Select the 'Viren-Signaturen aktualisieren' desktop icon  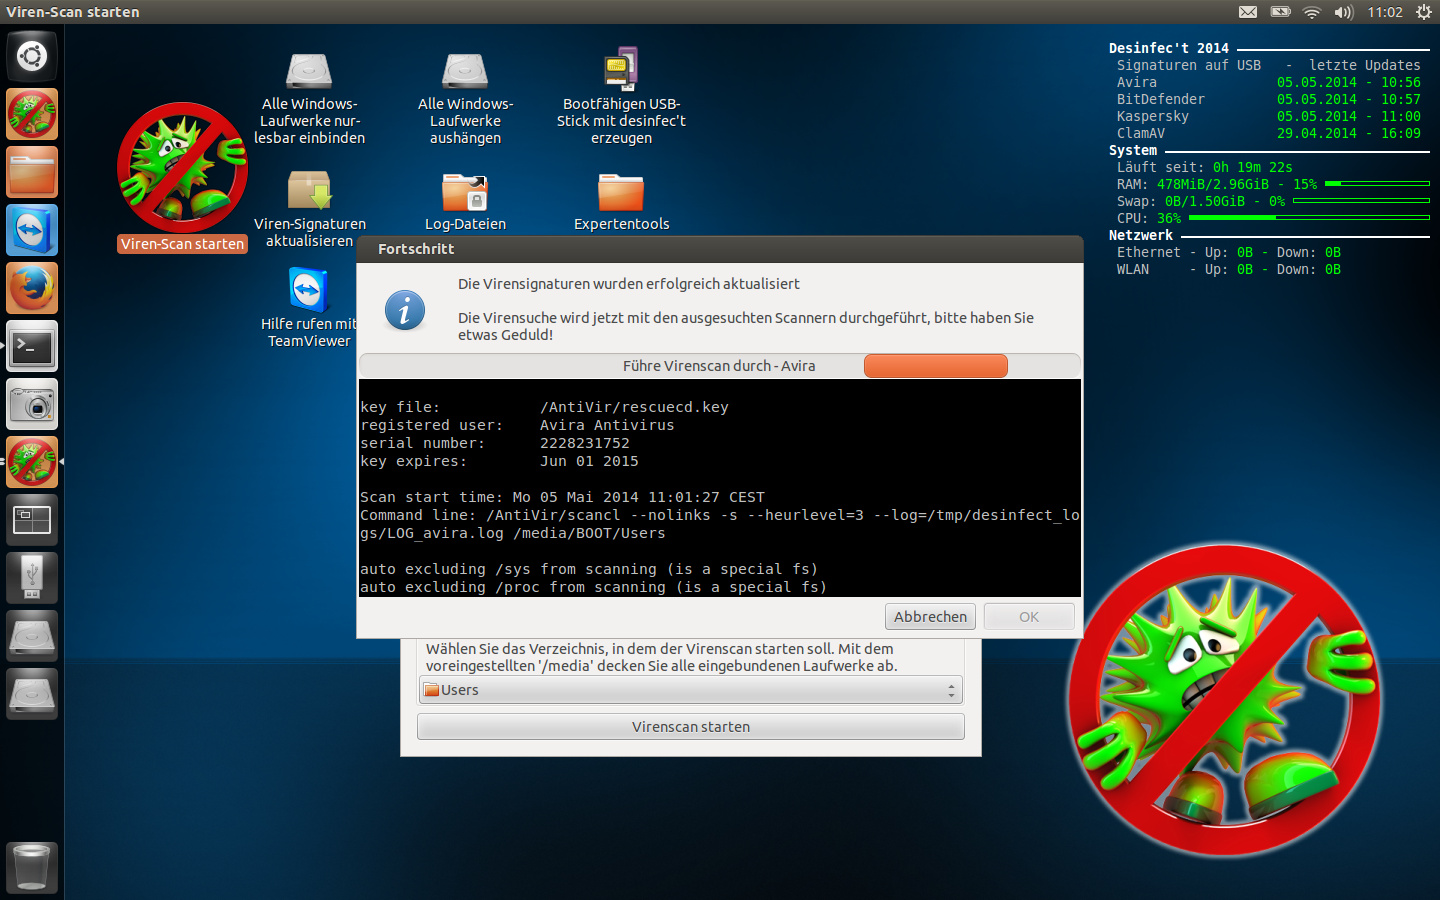coord(309,208)
